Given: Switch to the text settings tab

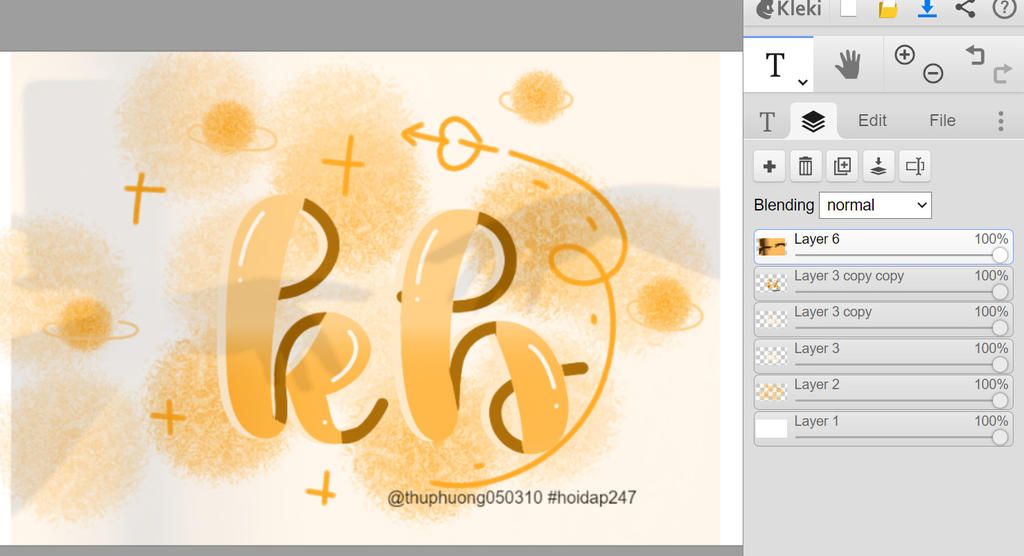Looking at the screenshot, I should click(x=767, y=121).
